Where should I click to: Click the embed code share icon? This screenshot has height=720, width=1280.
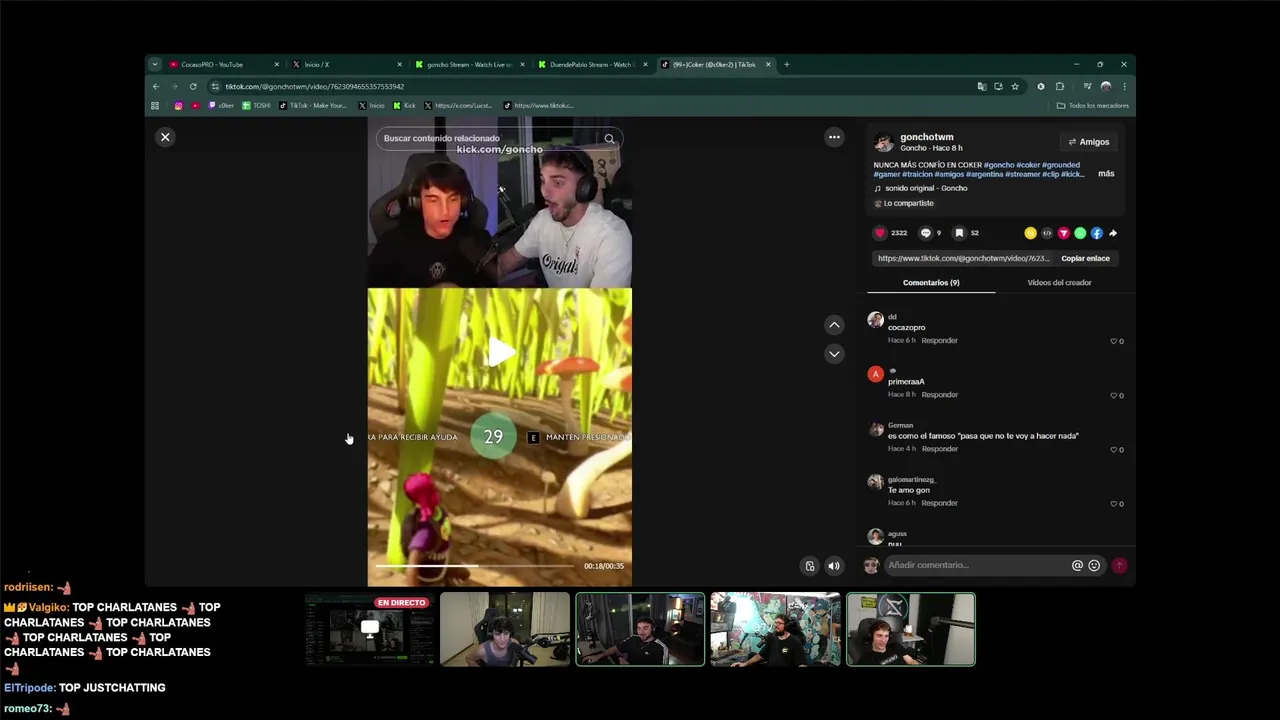click(1047, 233)
